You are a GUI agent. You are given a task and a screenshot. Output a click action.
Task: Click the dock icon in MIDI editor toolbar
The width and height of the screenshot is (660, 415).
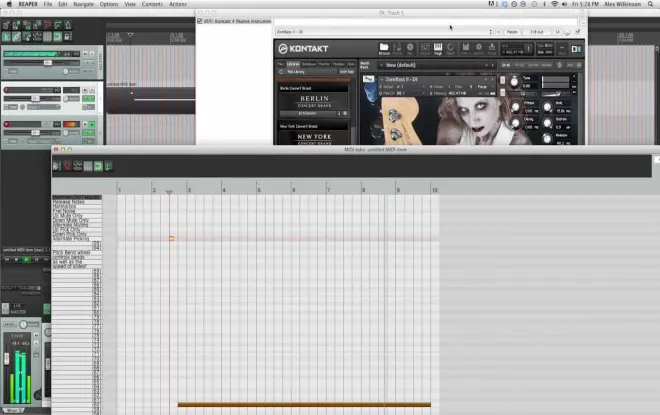click(108, 166)
